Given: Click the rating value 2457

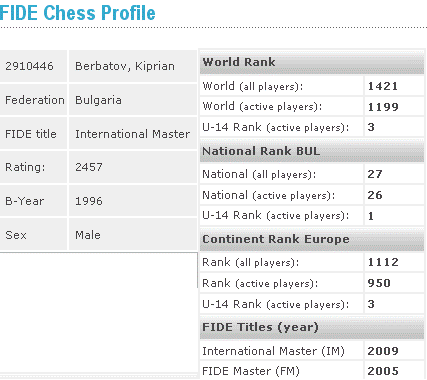Looking at the screenshot, I should [89, 167].
